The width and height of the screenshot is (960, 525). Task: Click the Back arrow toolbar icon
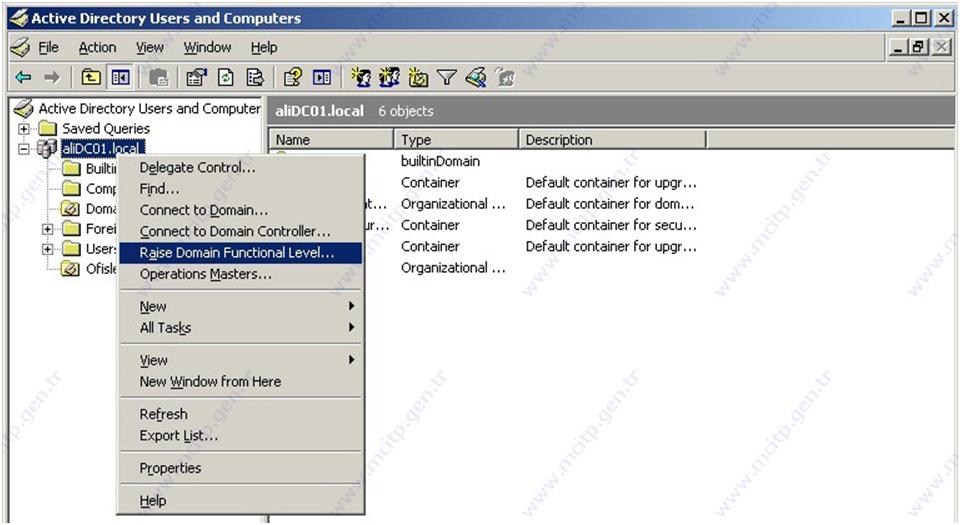pos(23,77)
